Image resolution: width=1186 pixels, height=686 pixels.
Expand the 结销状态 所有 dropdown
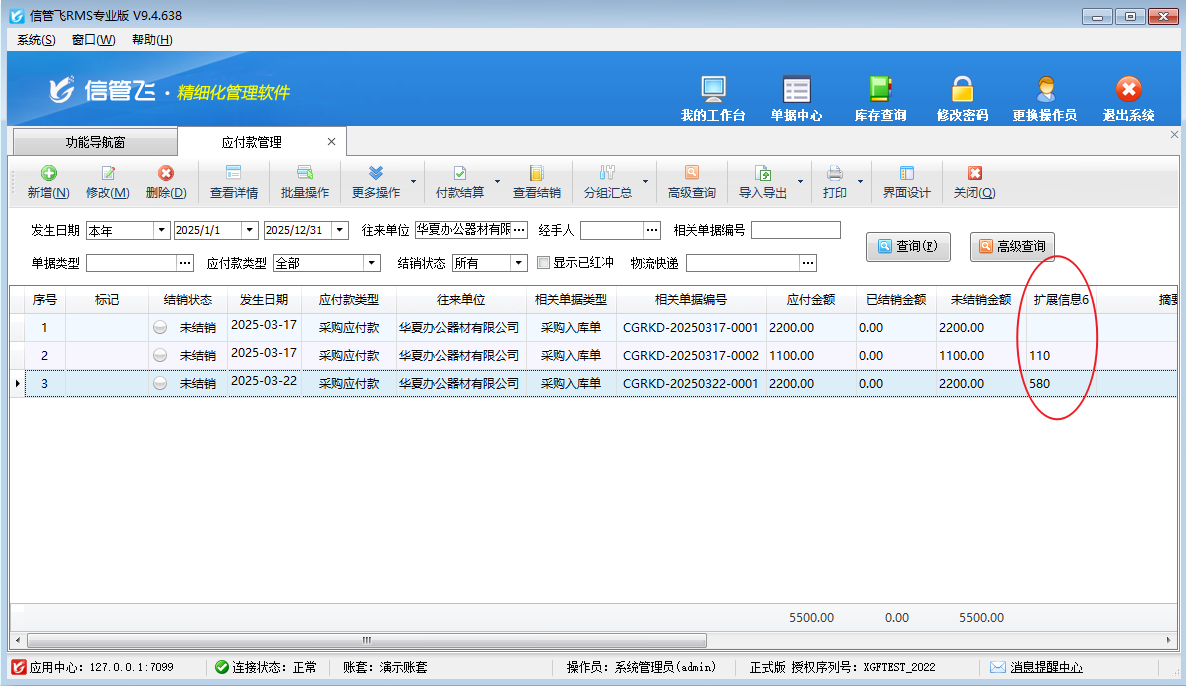518,263
